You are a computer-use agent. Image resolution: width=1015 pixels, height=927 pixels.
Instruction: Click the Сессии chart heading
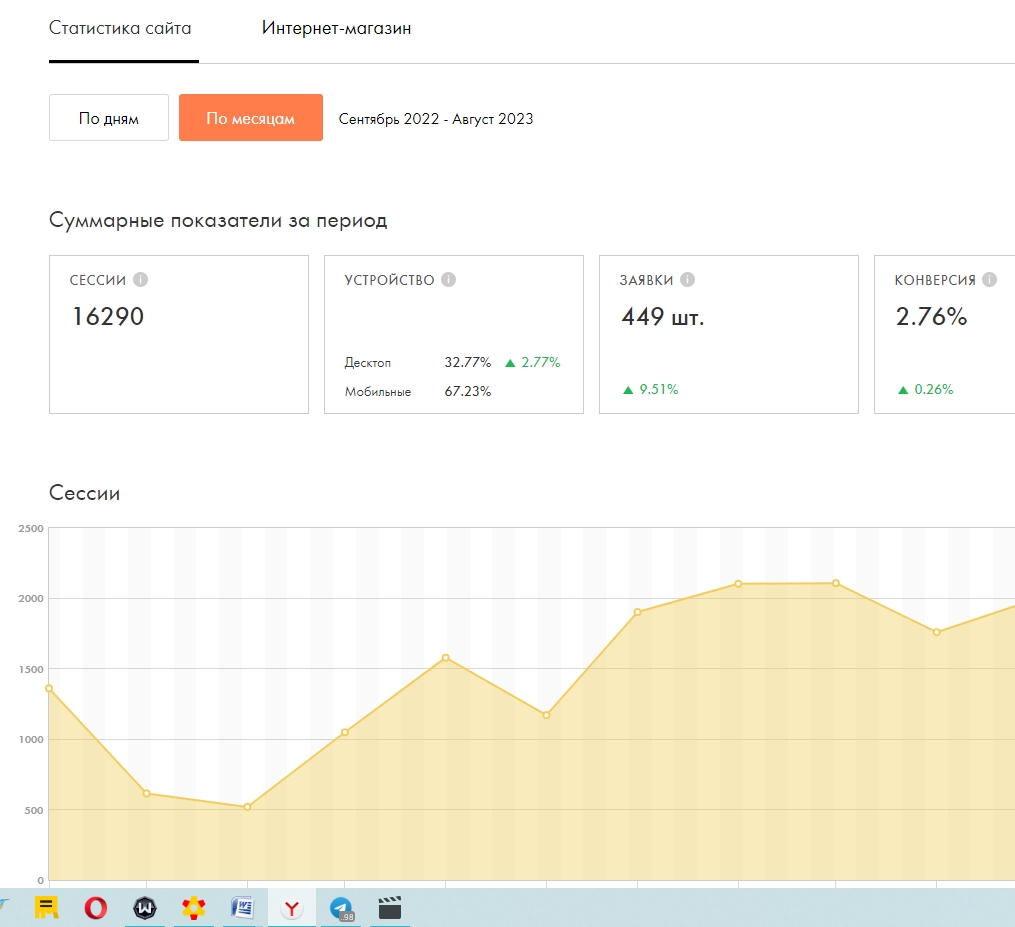click(85, 493)
